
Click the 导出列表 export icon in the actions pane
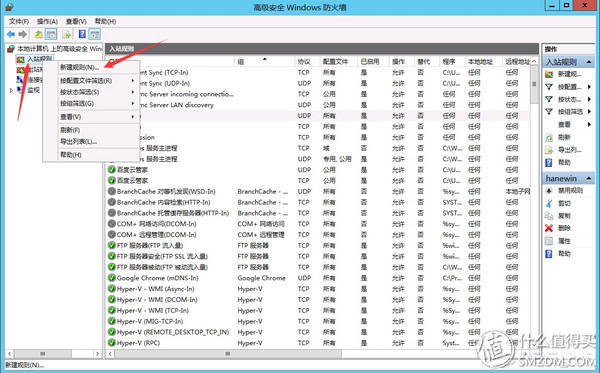click(x=549, y=150)
